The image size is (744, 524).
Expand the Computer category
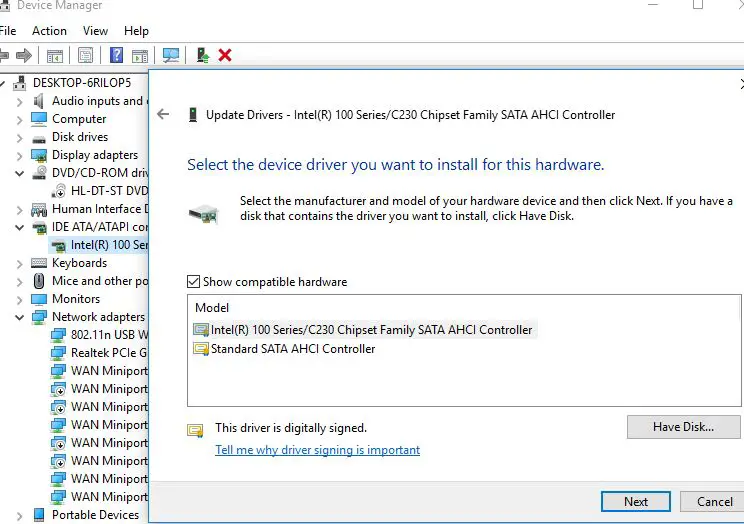tap(19, 120)
